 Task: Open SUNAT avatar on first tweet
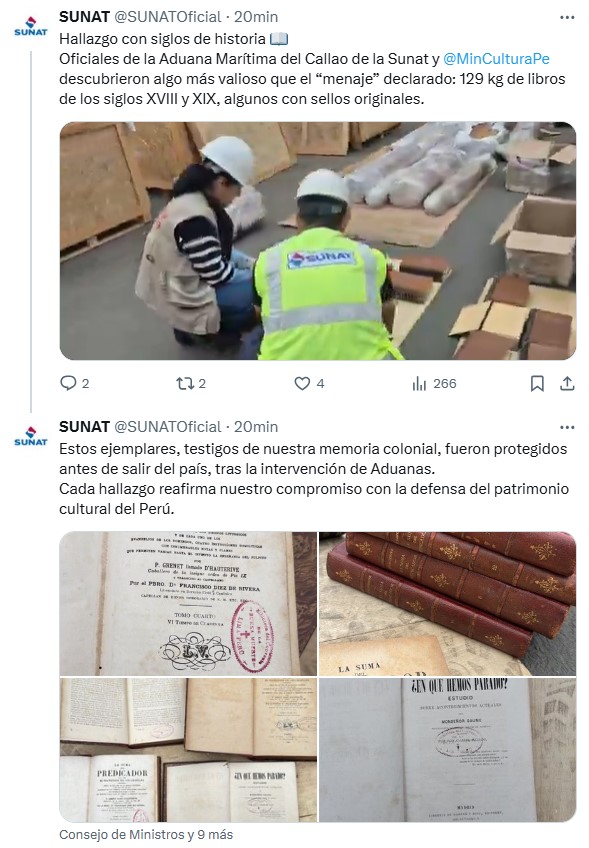31,25
